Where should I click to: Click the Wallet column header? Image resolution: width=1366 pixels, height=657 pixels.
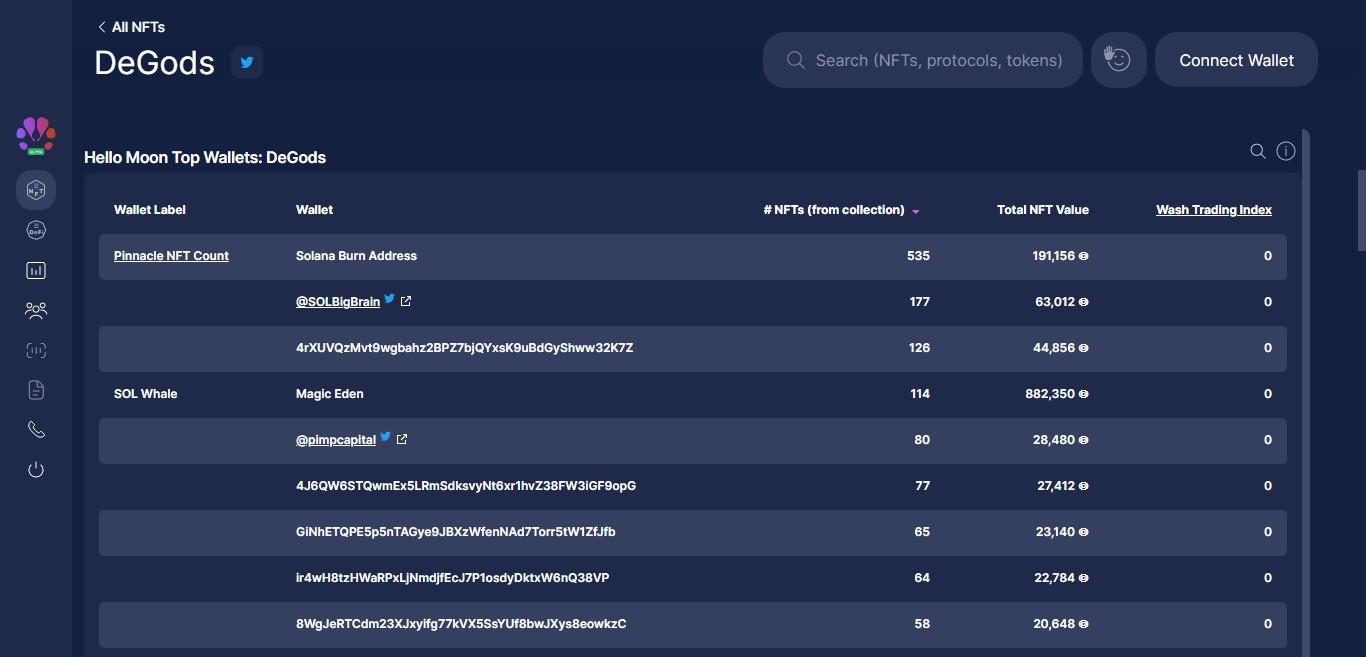[x=314, y=210]
